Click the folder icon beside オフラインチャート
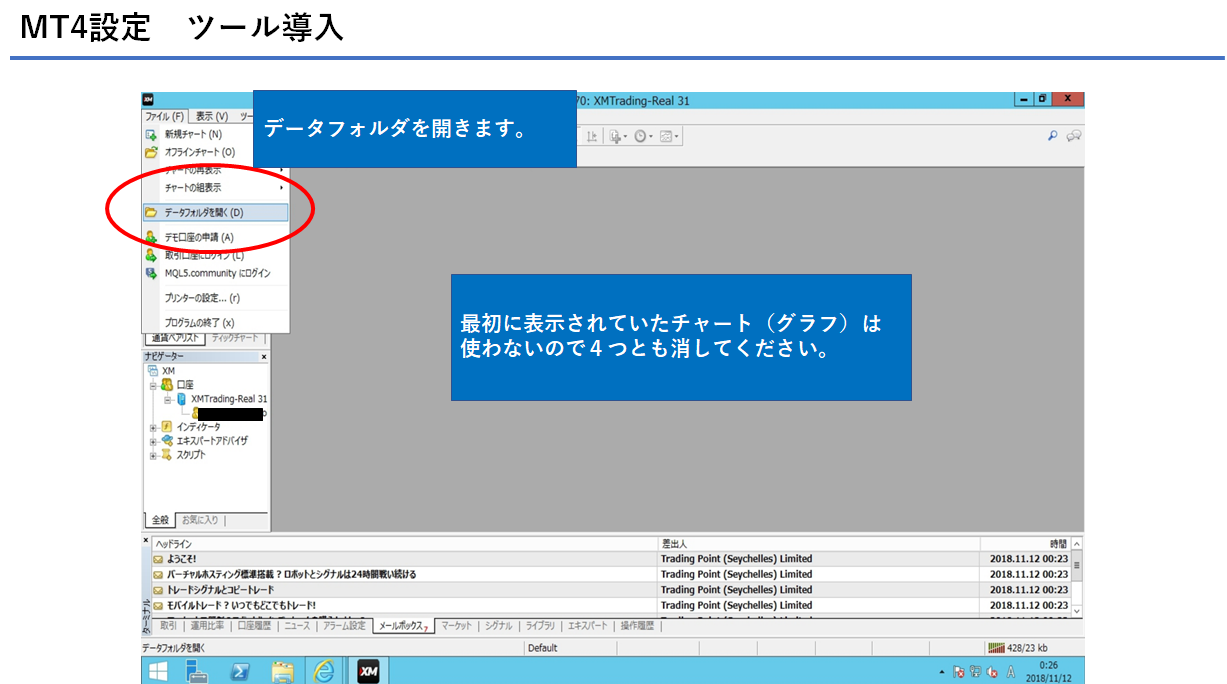The width and height of the screenshot is (1227, 684). (x=151, y=152)
